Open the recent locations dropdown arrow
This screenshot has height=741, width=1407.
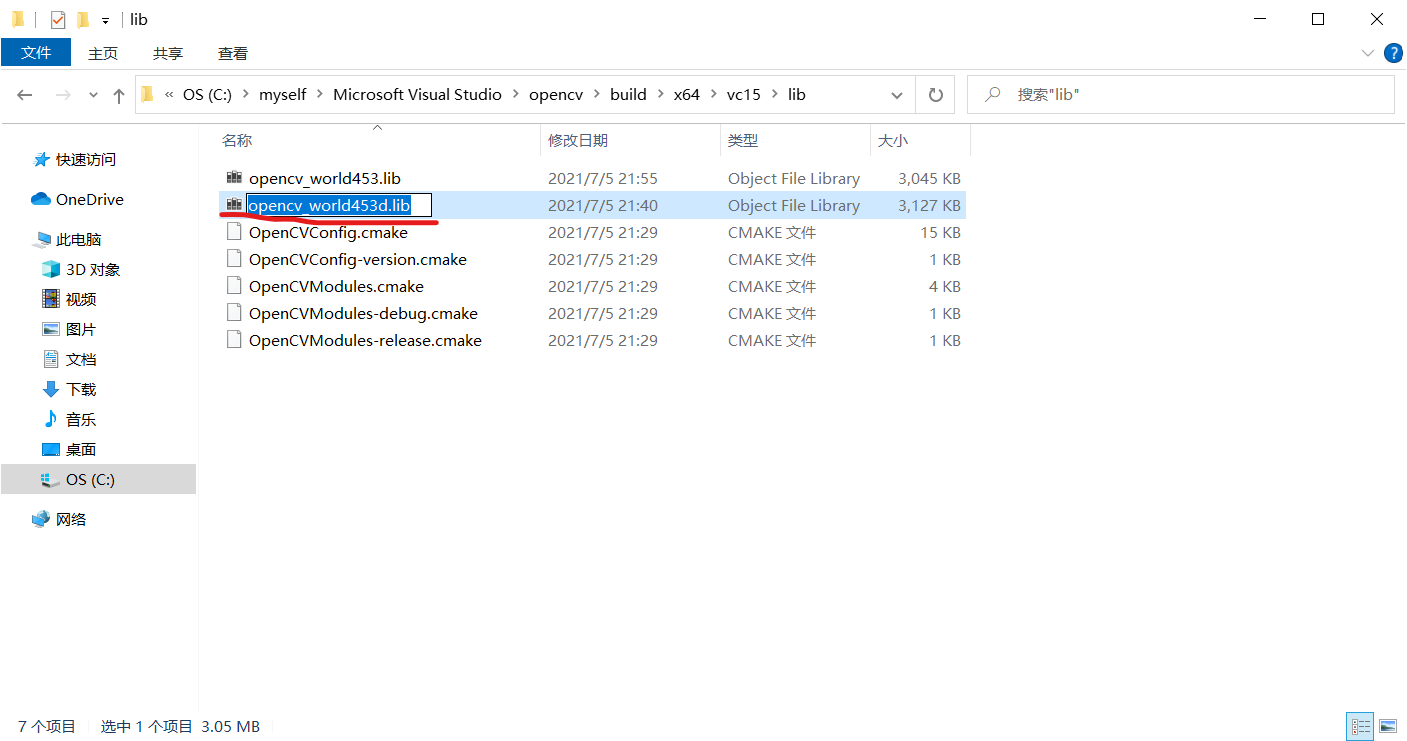93,96
